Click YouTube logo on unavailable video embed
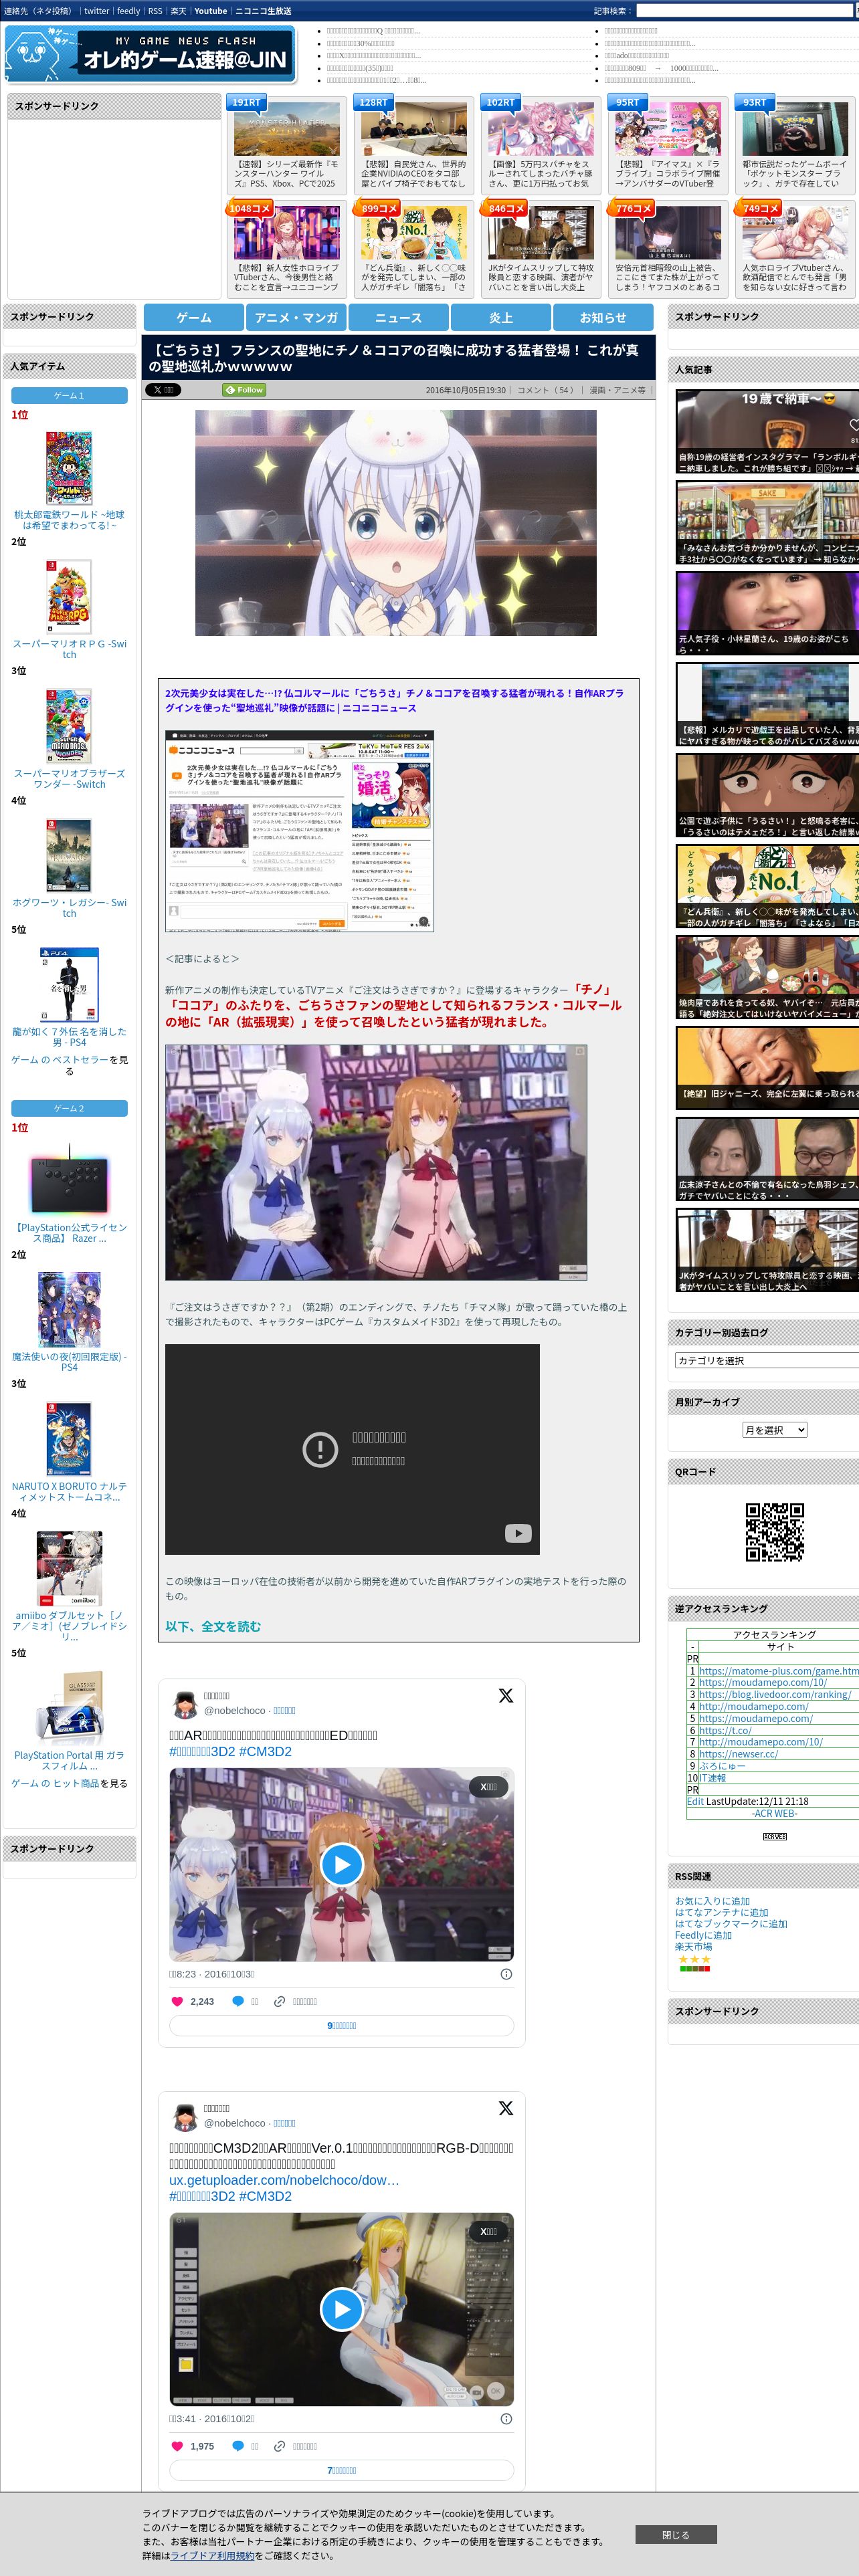The image size is (859, 2576). 518,1533
